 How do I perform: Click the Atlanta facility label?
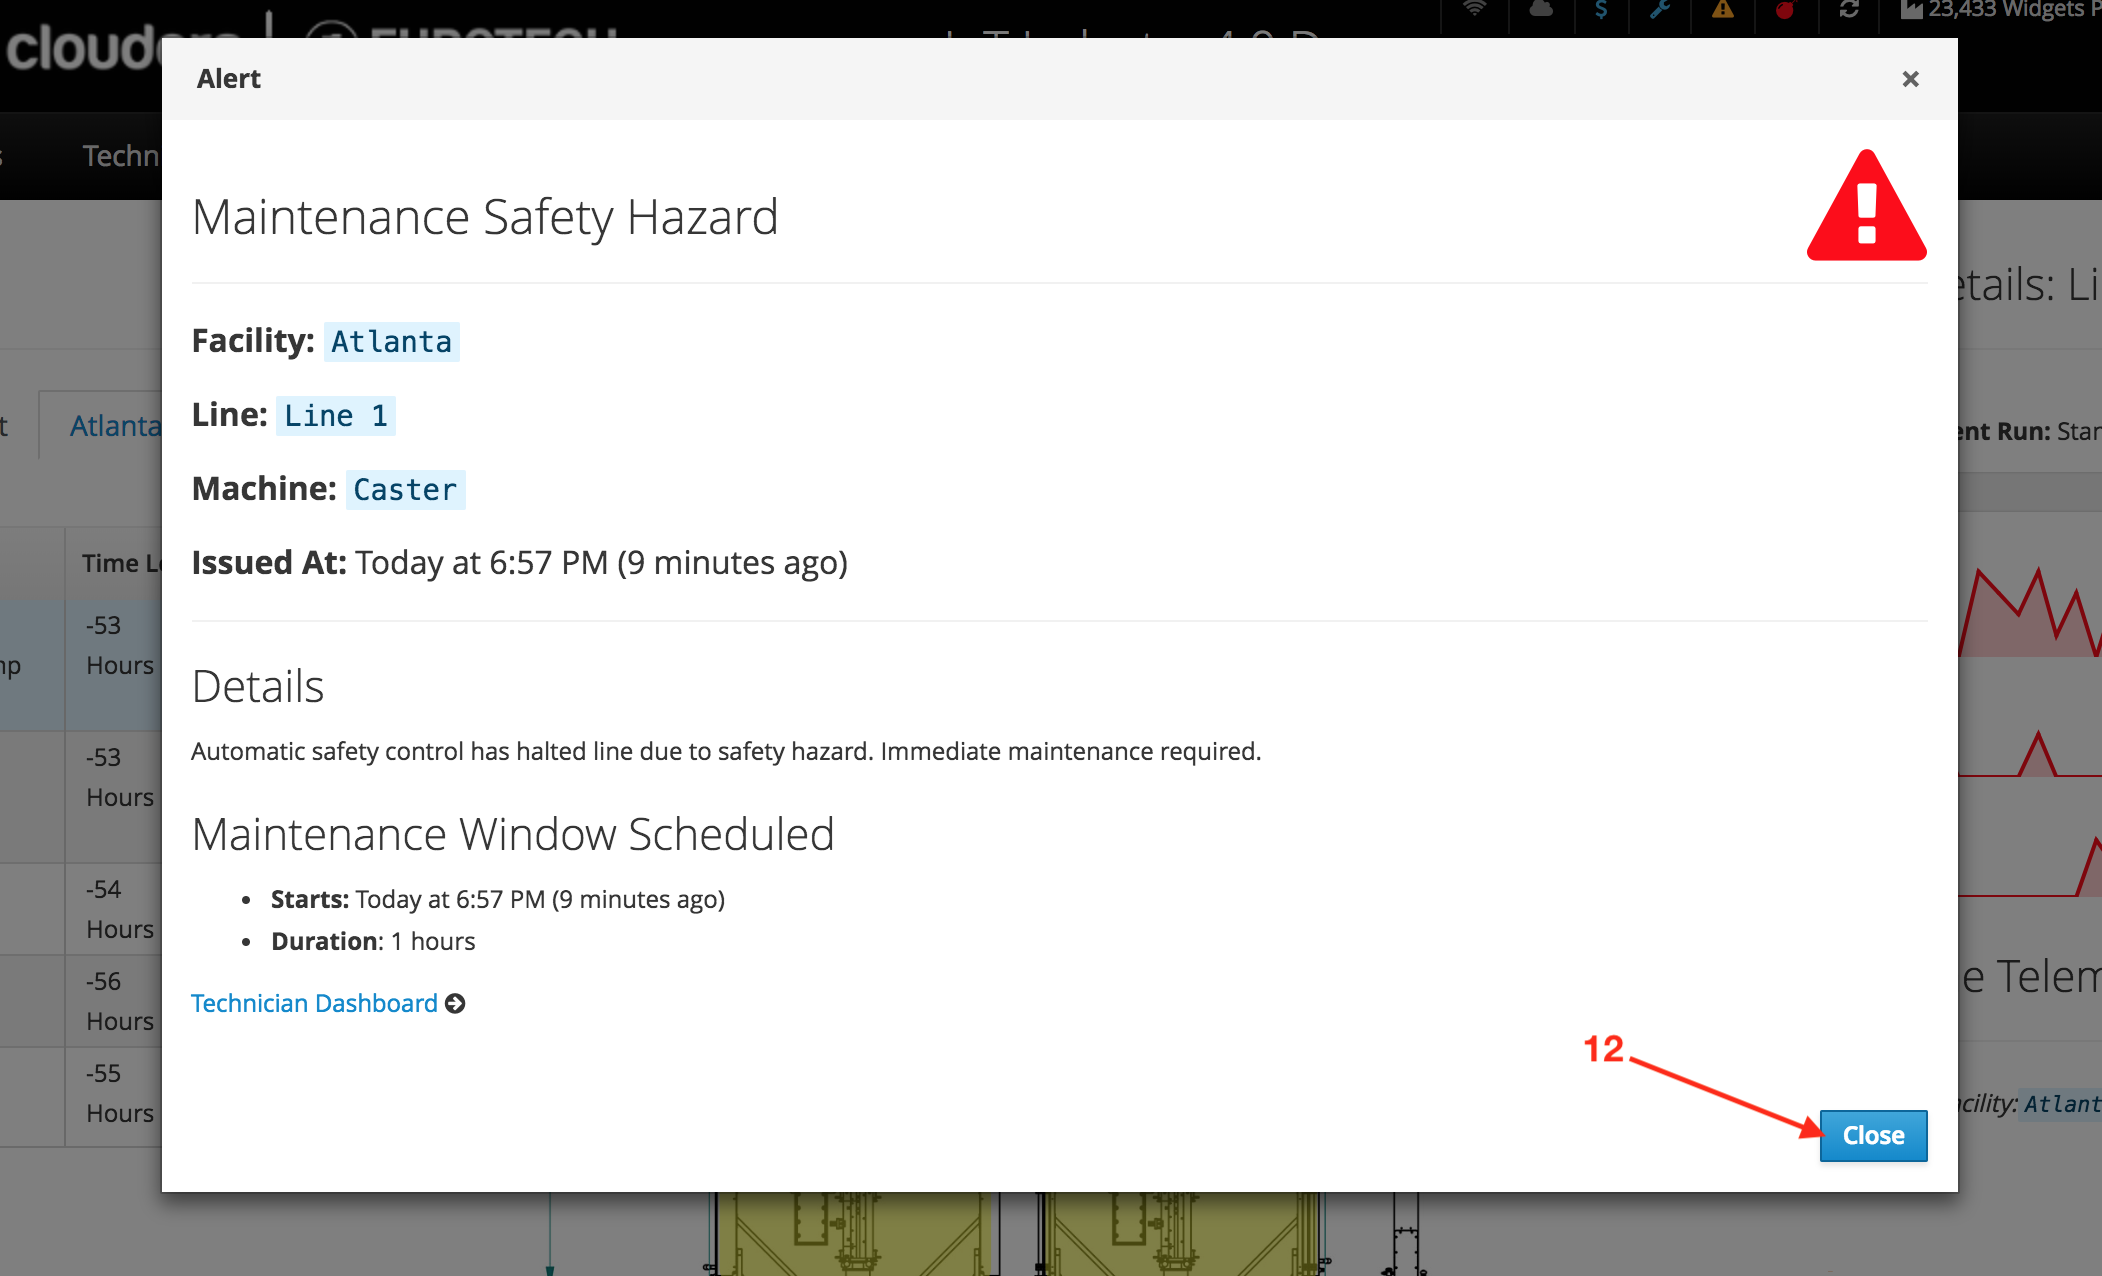pyautogui.click(x=389, y=339)
